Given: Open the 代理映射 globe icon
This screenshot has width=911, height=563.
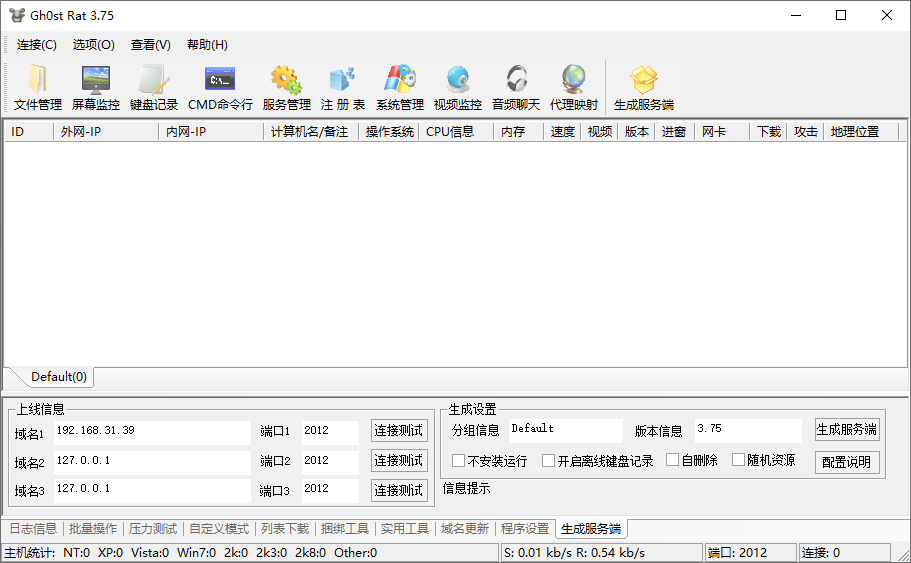Looking at the screenshot, I should click(x=574, y=87).
